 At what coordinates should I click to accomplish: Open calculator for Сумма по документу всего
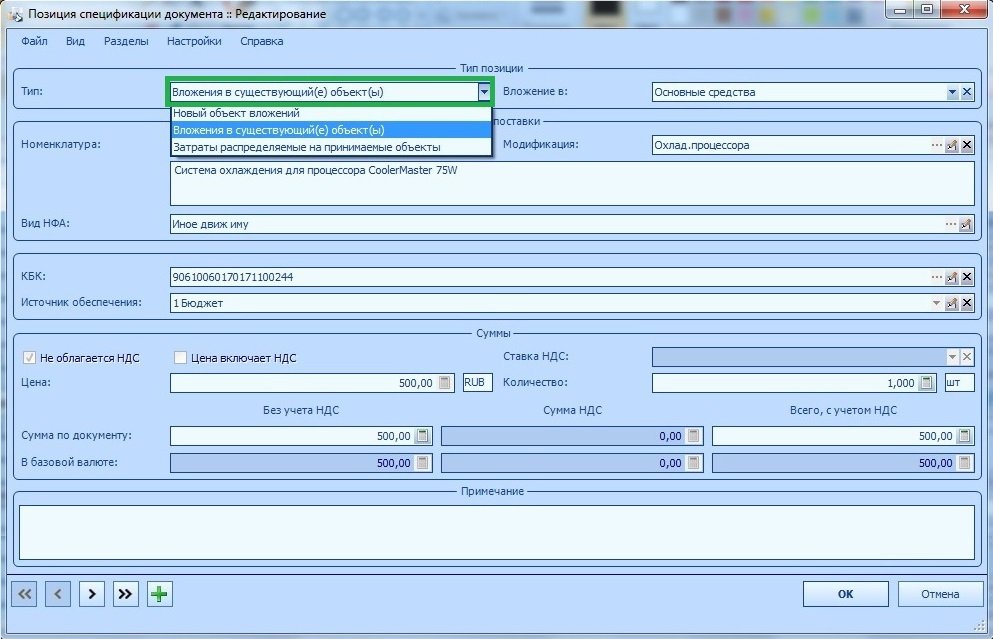965,436
